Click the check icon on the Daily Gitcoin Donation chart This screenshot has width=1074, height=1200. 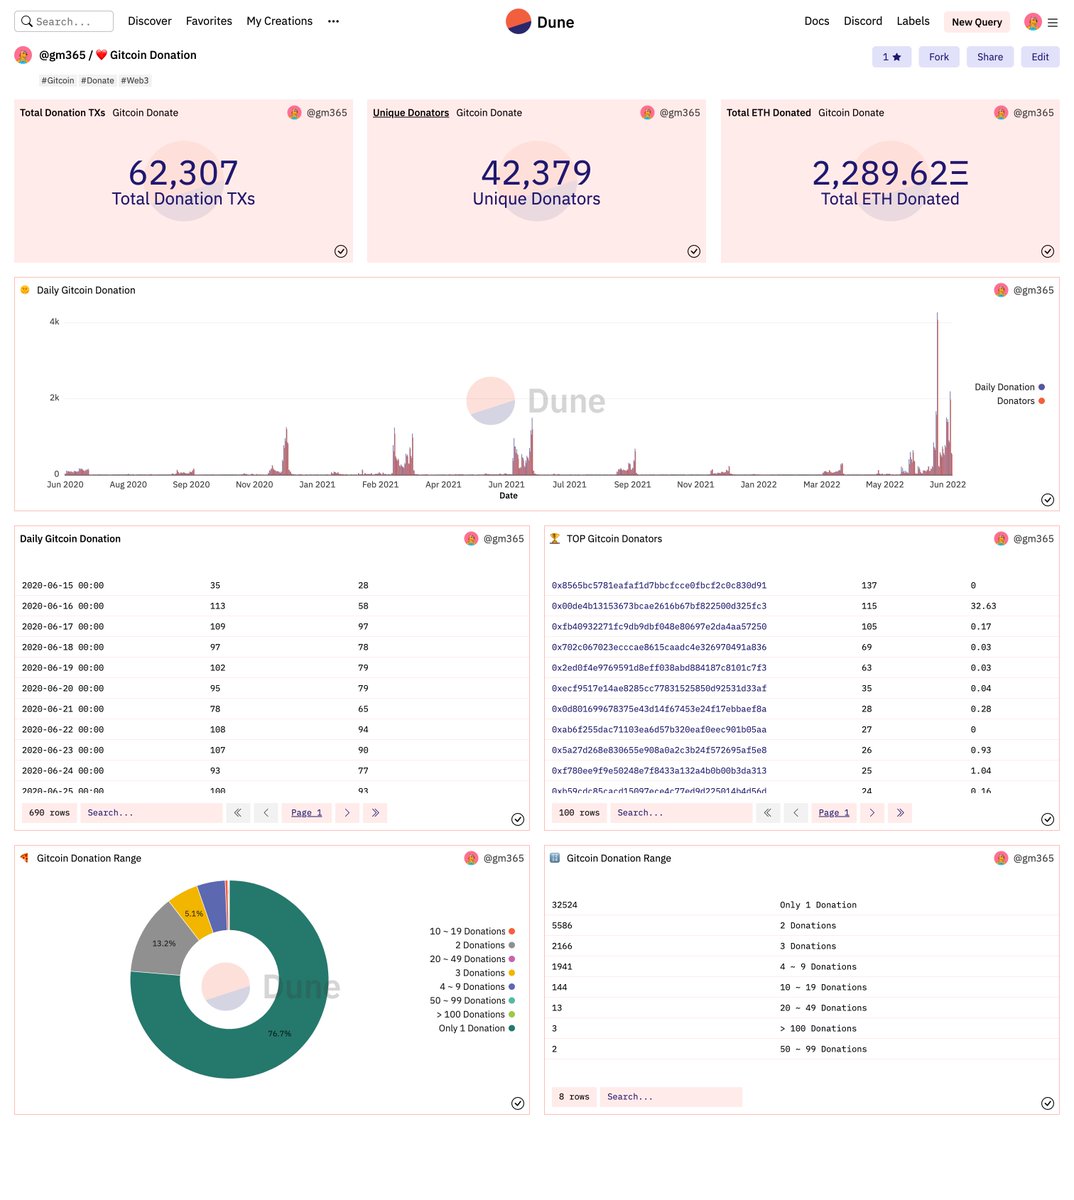point(1047,499)
